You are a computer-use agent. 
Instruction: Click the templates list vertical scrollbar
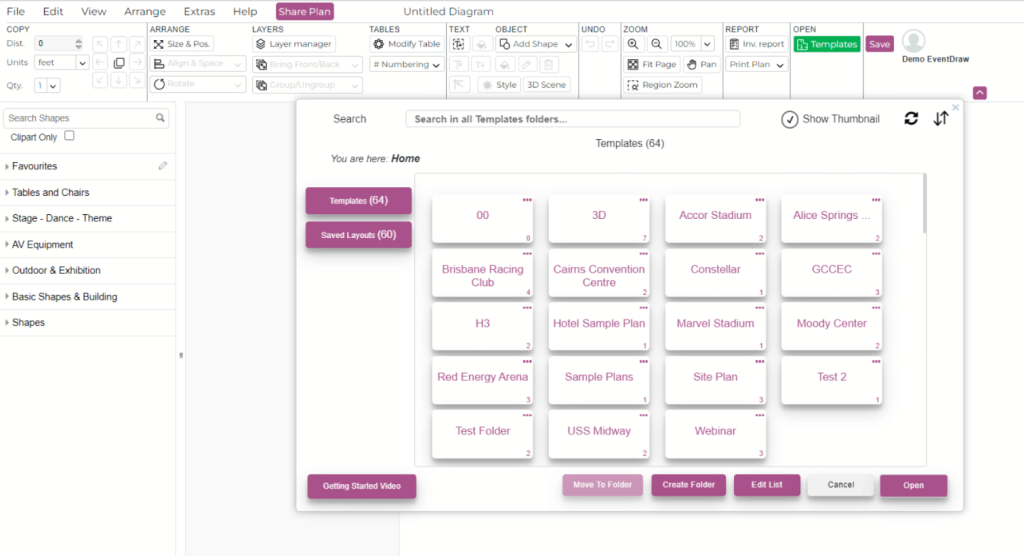coord(924,203)
